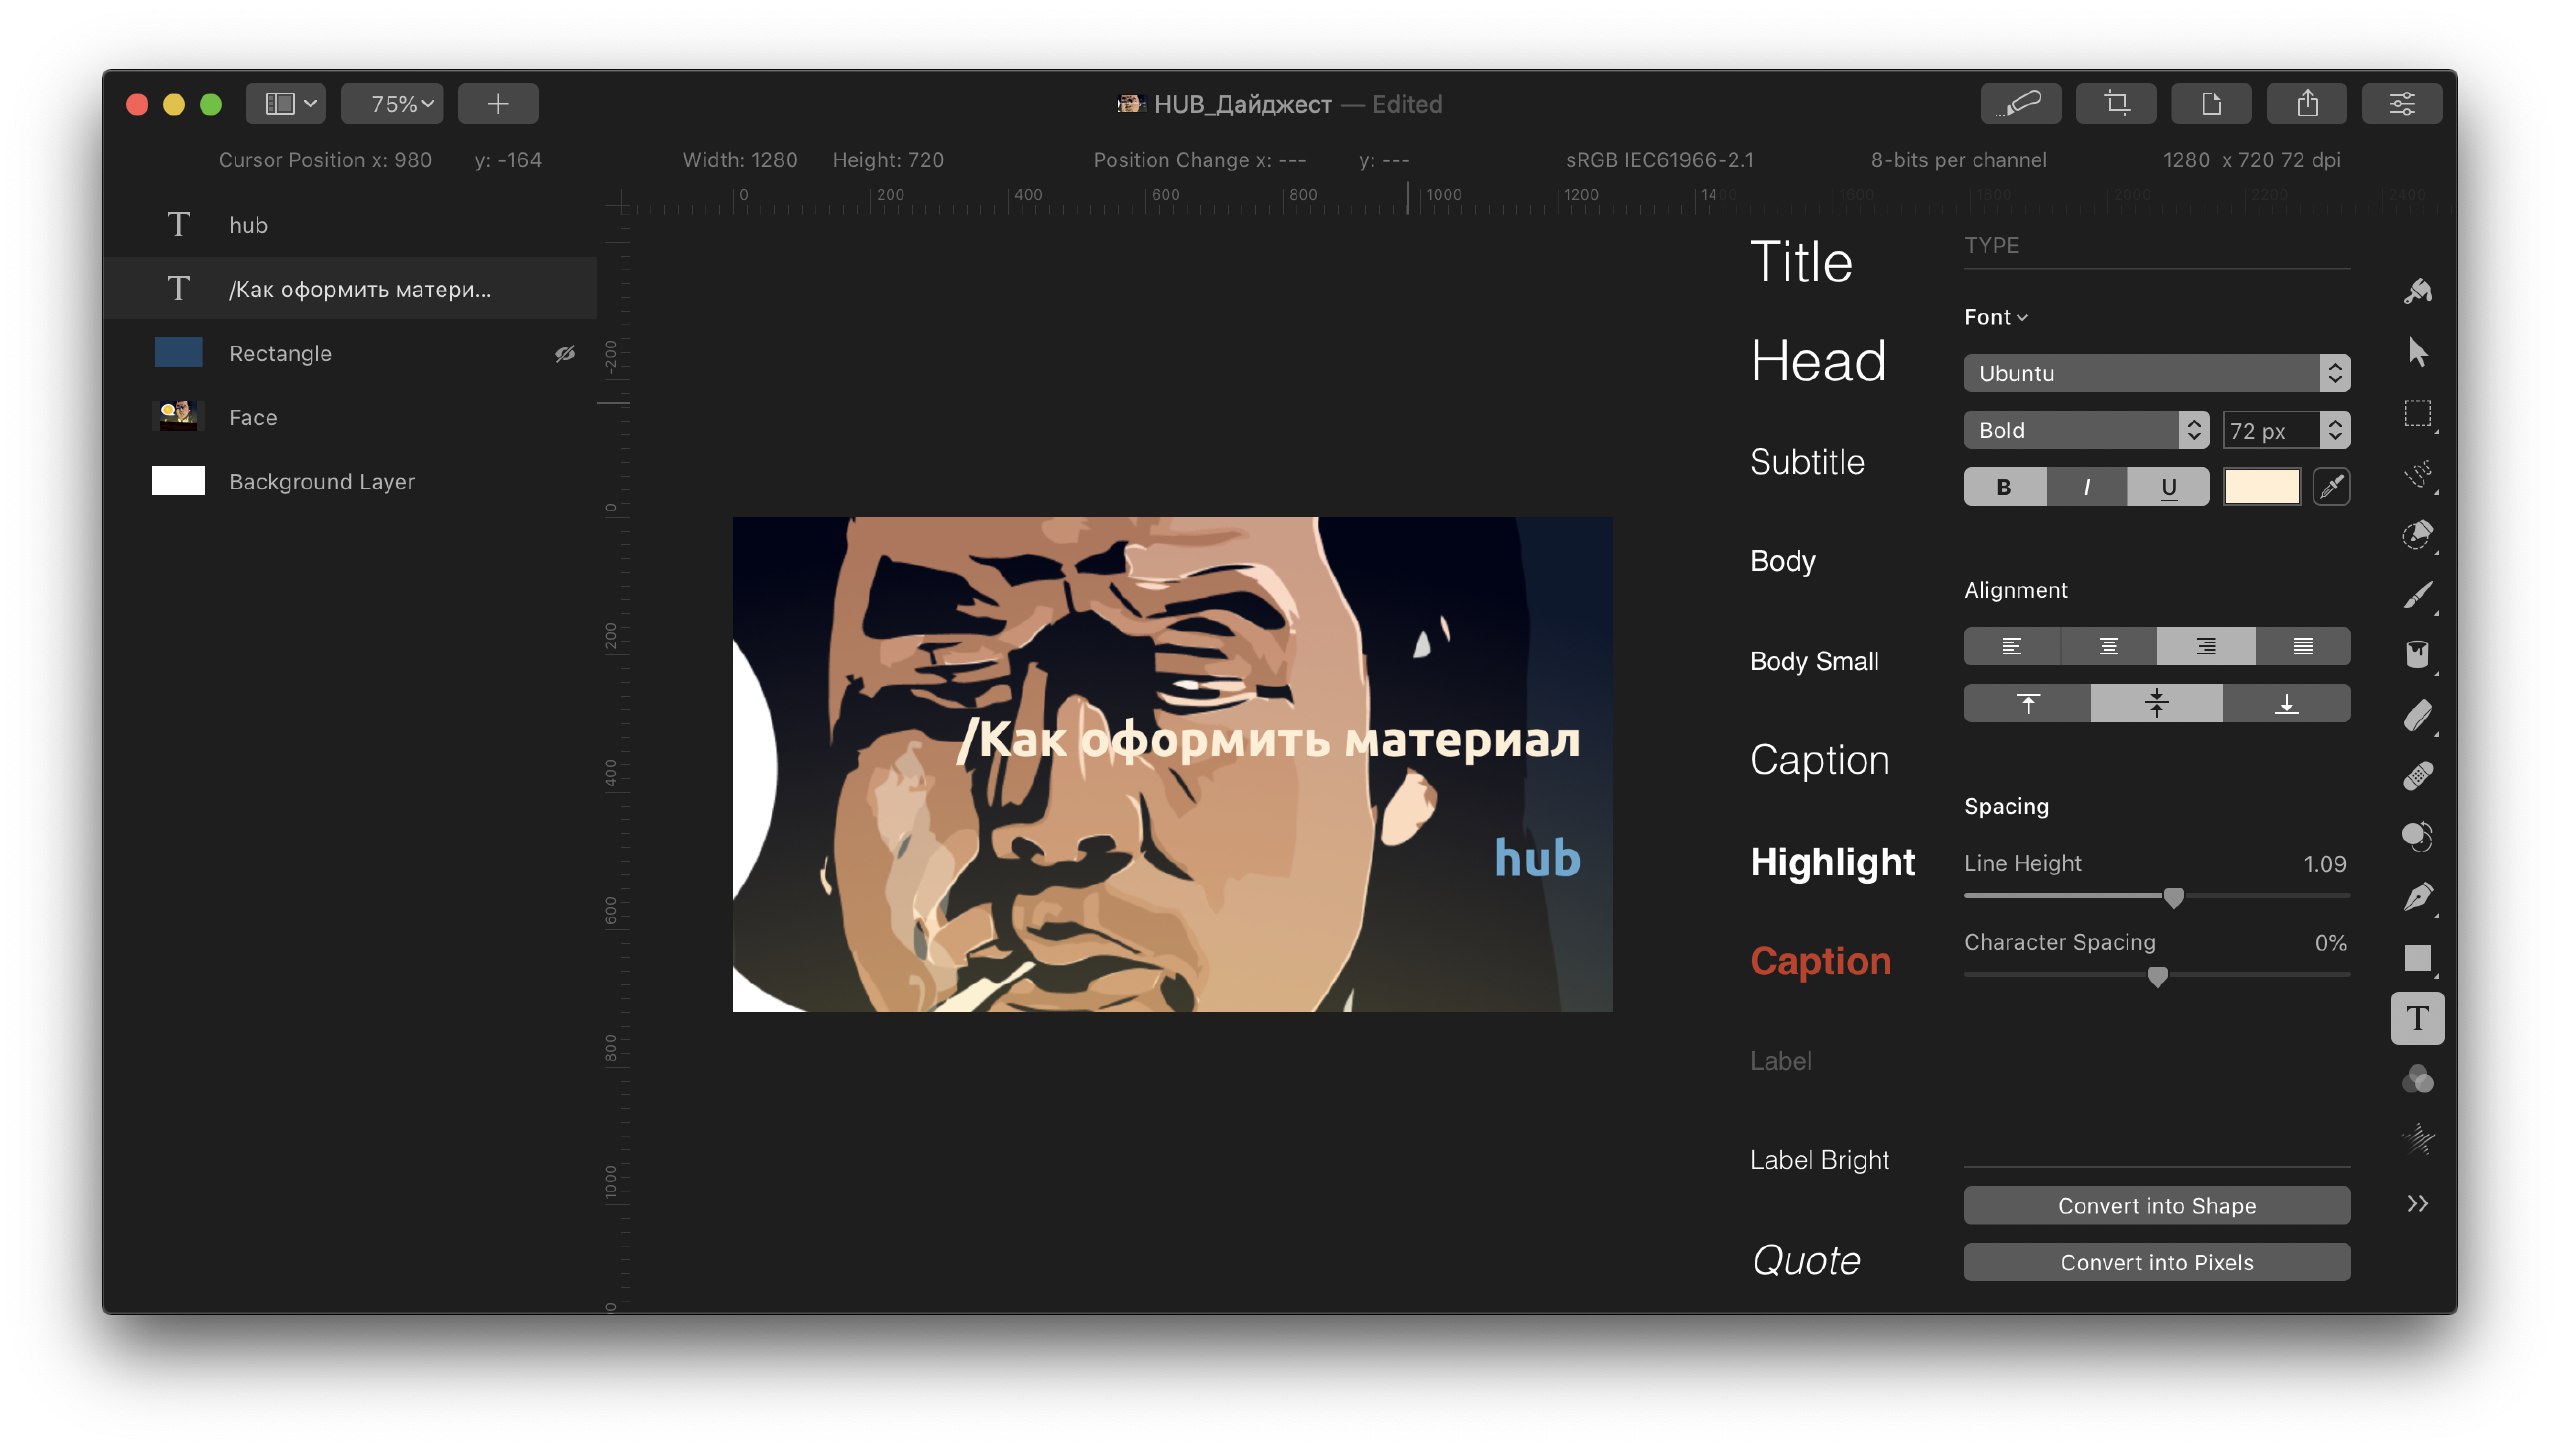Select the Paint brush tool
2560x1450 pixels.
(x=2417, y=595)
